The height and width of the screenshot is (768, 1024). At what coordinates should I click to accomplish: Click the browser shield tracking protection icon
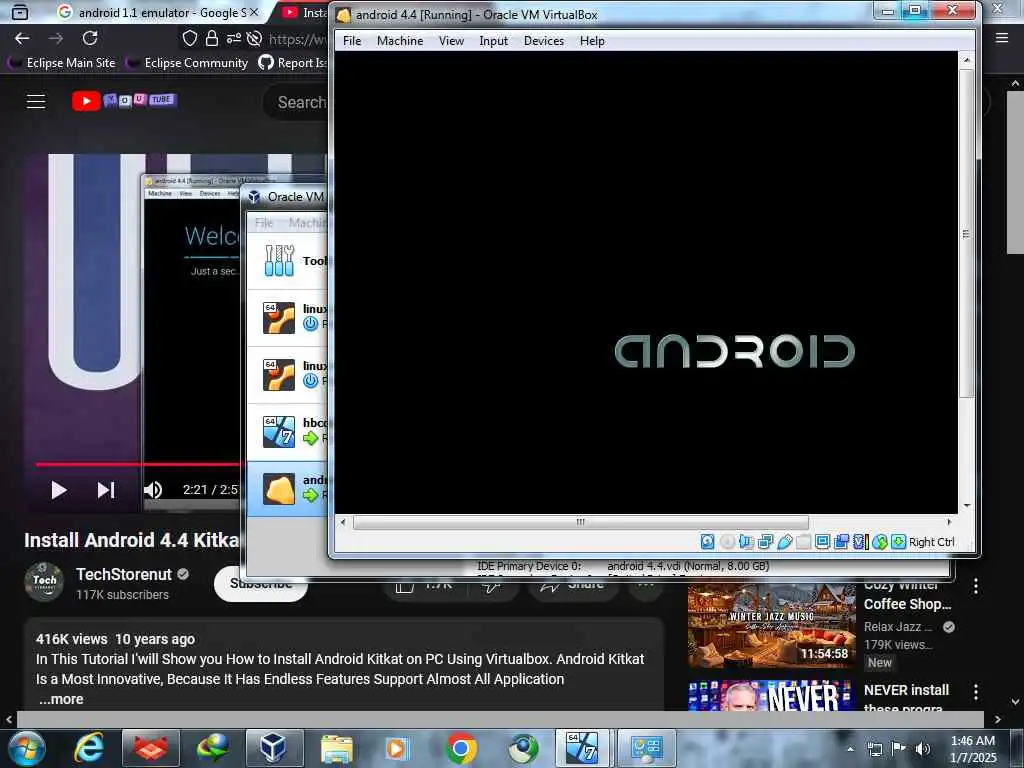tap(189, 39)
